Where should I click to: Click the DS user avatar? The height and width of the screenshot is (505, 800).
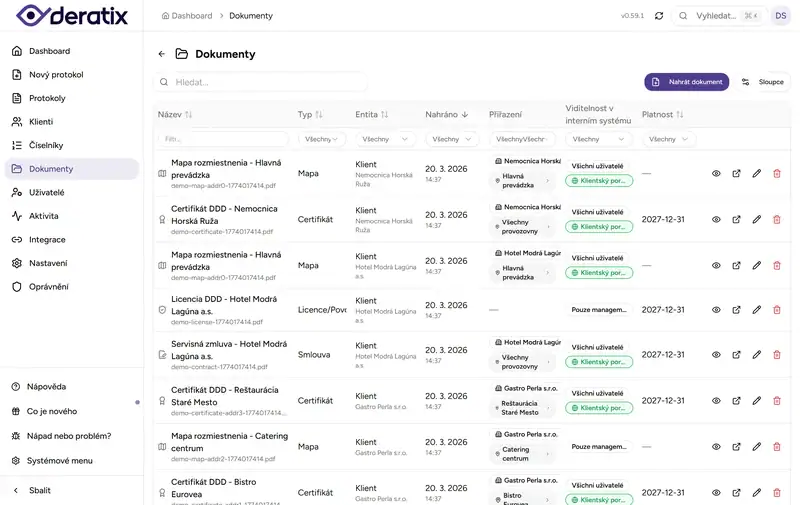779,16
